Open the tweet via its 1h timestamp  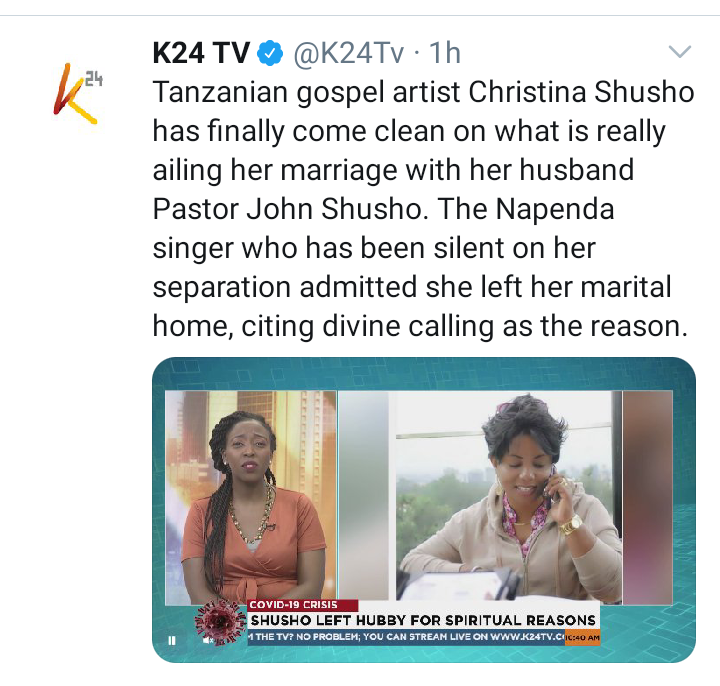[444, 53]
